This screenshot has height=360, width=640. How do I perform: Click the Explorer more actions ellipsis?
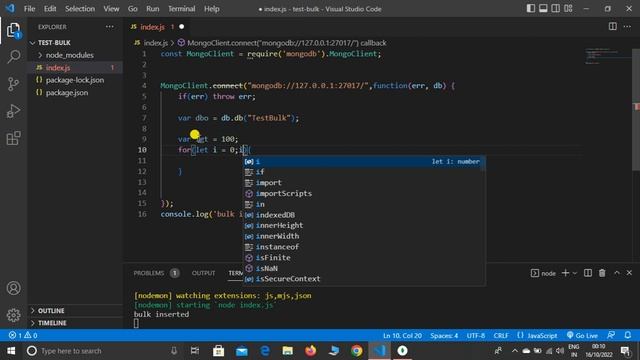110,27
